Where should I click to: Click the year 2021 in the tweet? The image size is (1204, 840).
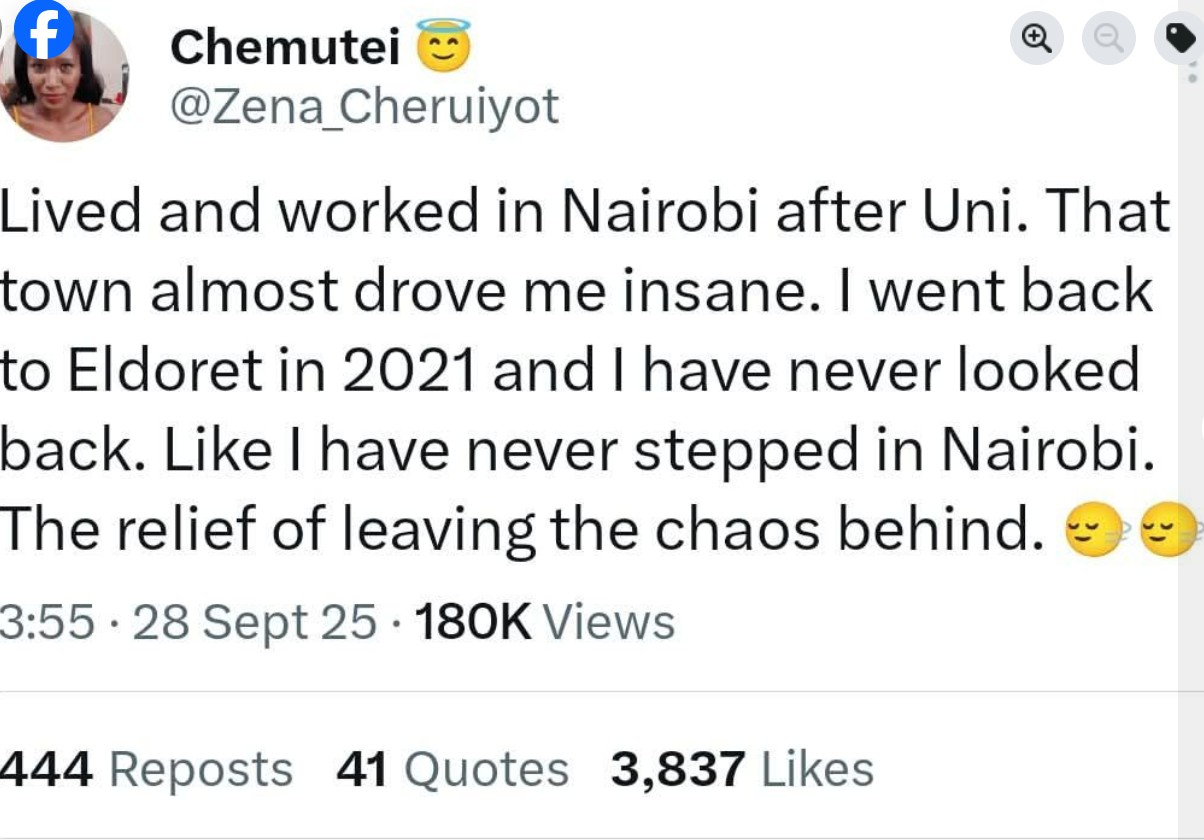(x=409, y=371)
